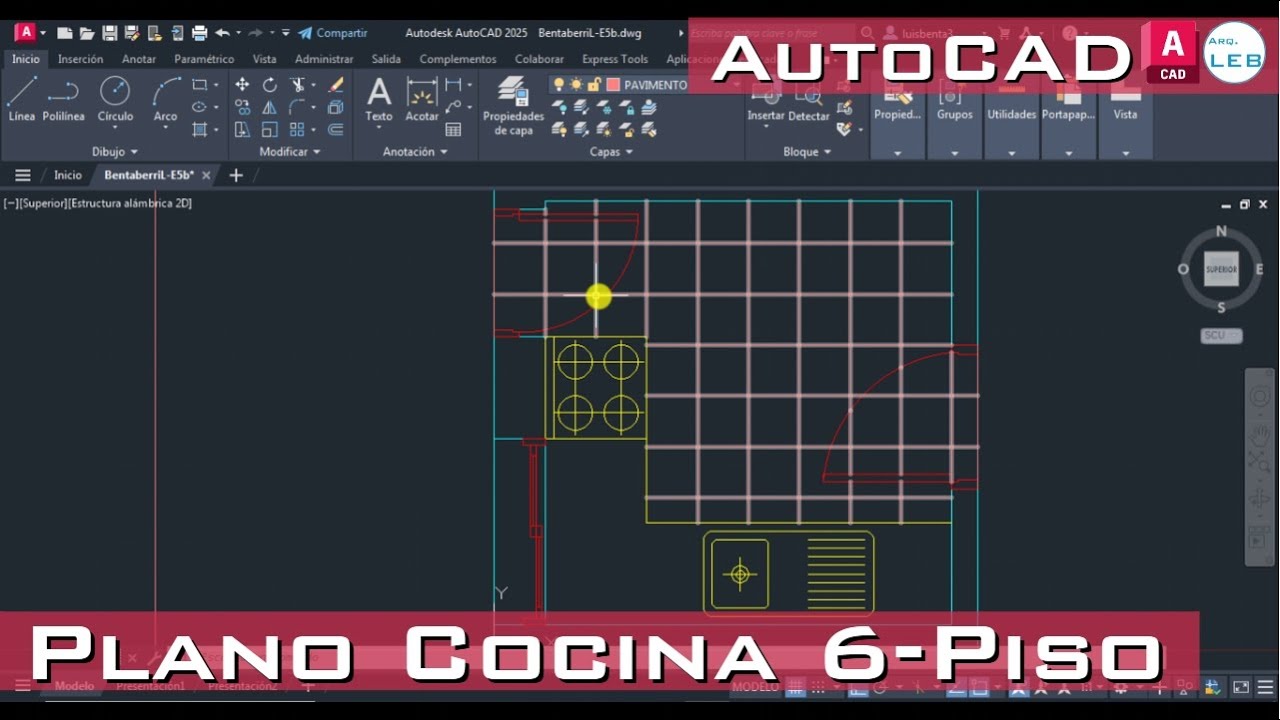Screen dimensions: 1280x720
Task: Open the Vista panel dropdown
Action: (1126, 153)
